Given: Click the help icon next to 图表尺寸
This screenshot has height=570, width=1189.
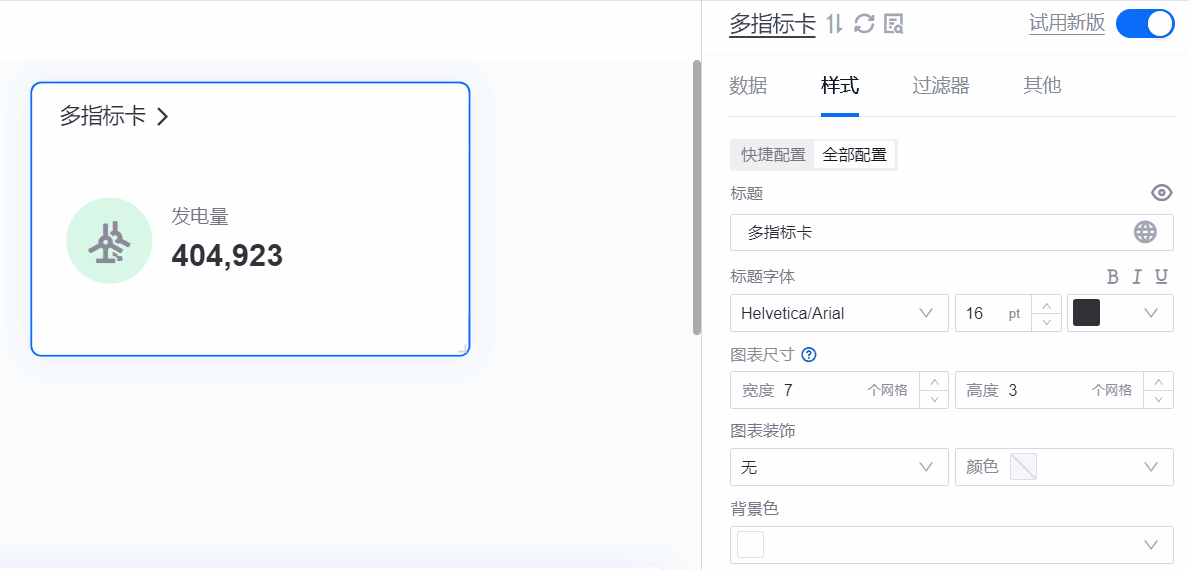Looking at the screenshot, I should point(809,354).
